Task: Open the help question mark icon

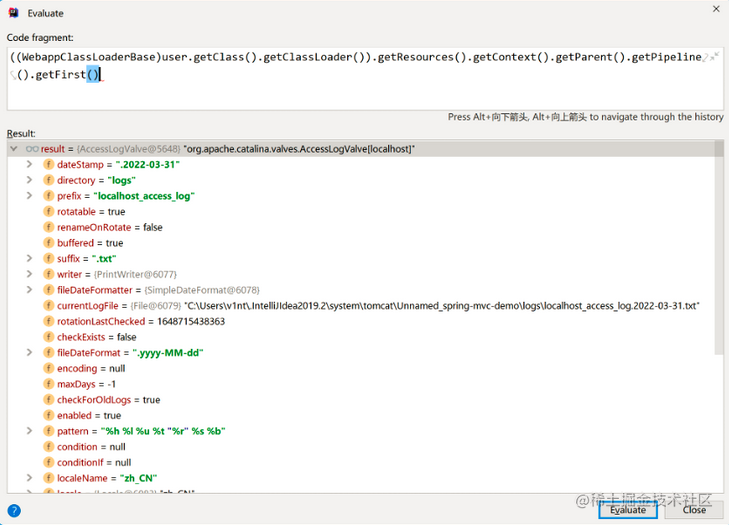Action: [14, 511]
